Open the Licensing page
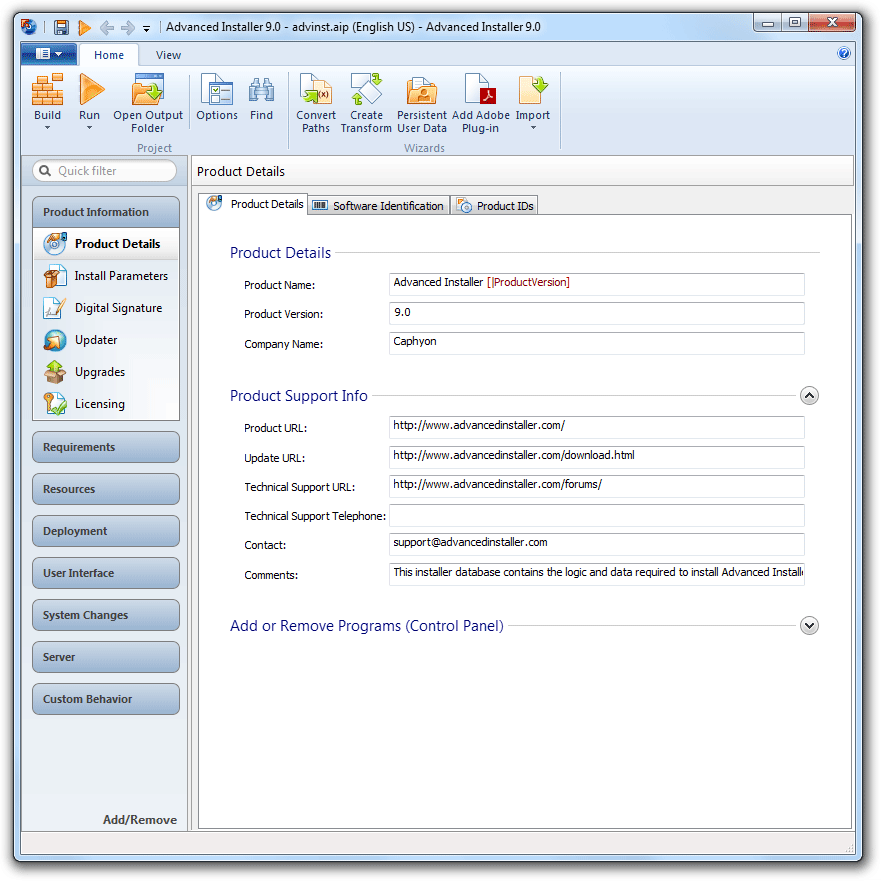This screenshot has width=881, height=881. [106, 404]
